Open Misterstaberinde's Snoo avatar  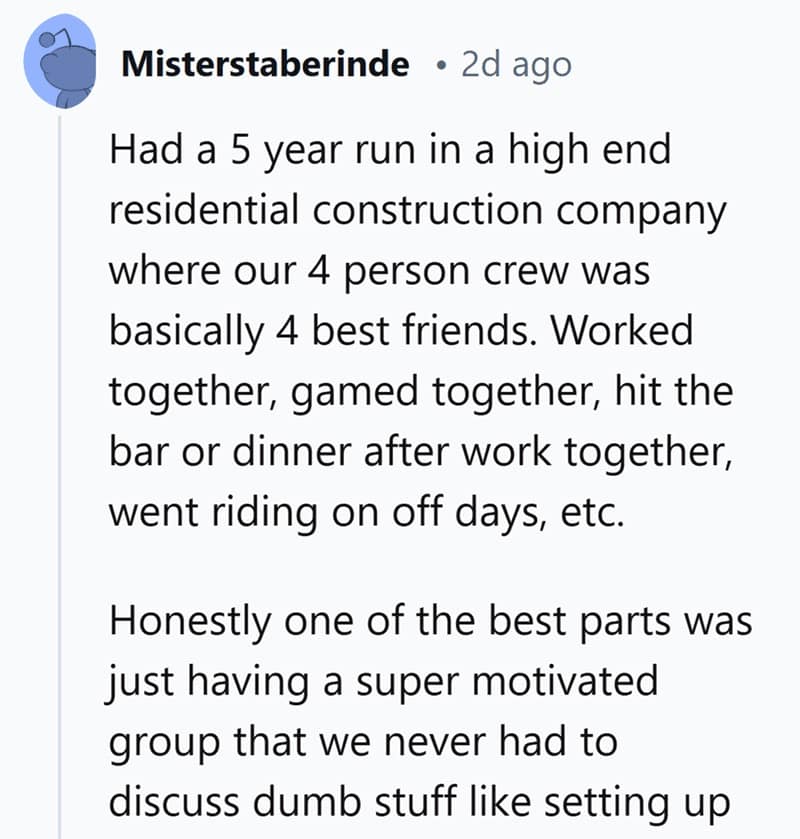61,66
